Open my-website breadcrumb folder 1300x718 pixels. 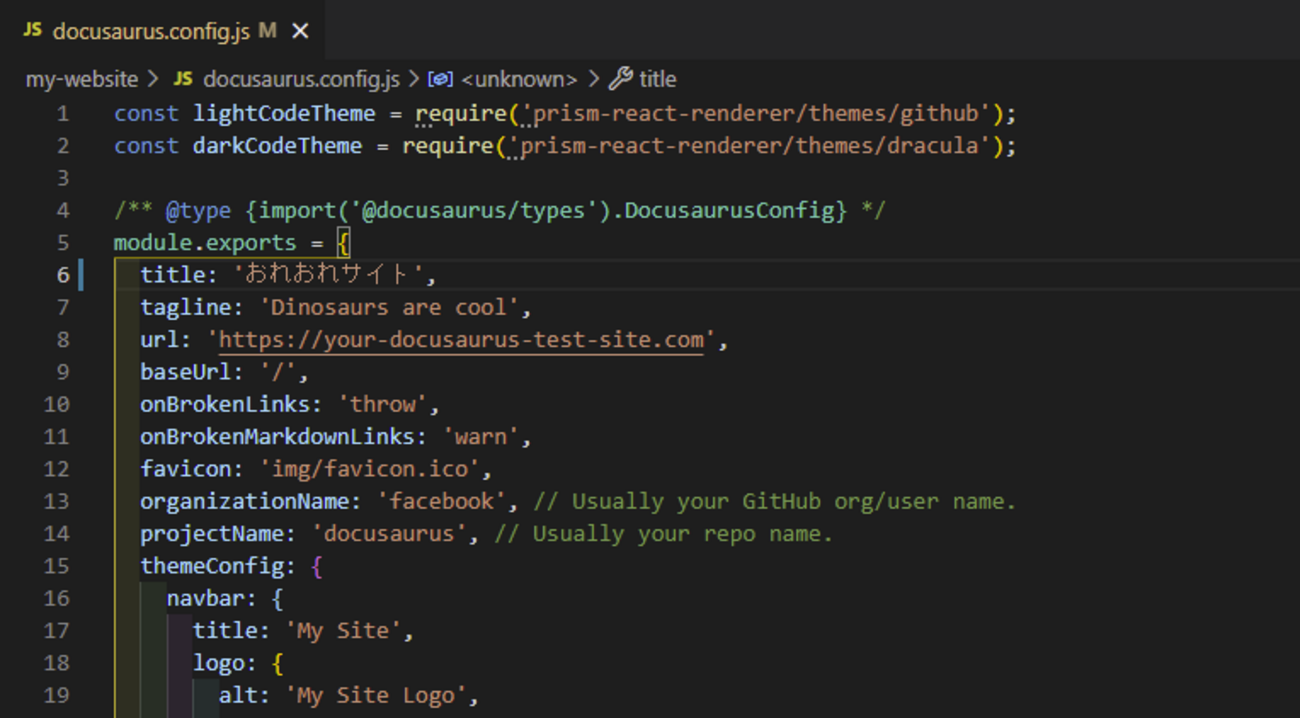click(x=82, y=79)
